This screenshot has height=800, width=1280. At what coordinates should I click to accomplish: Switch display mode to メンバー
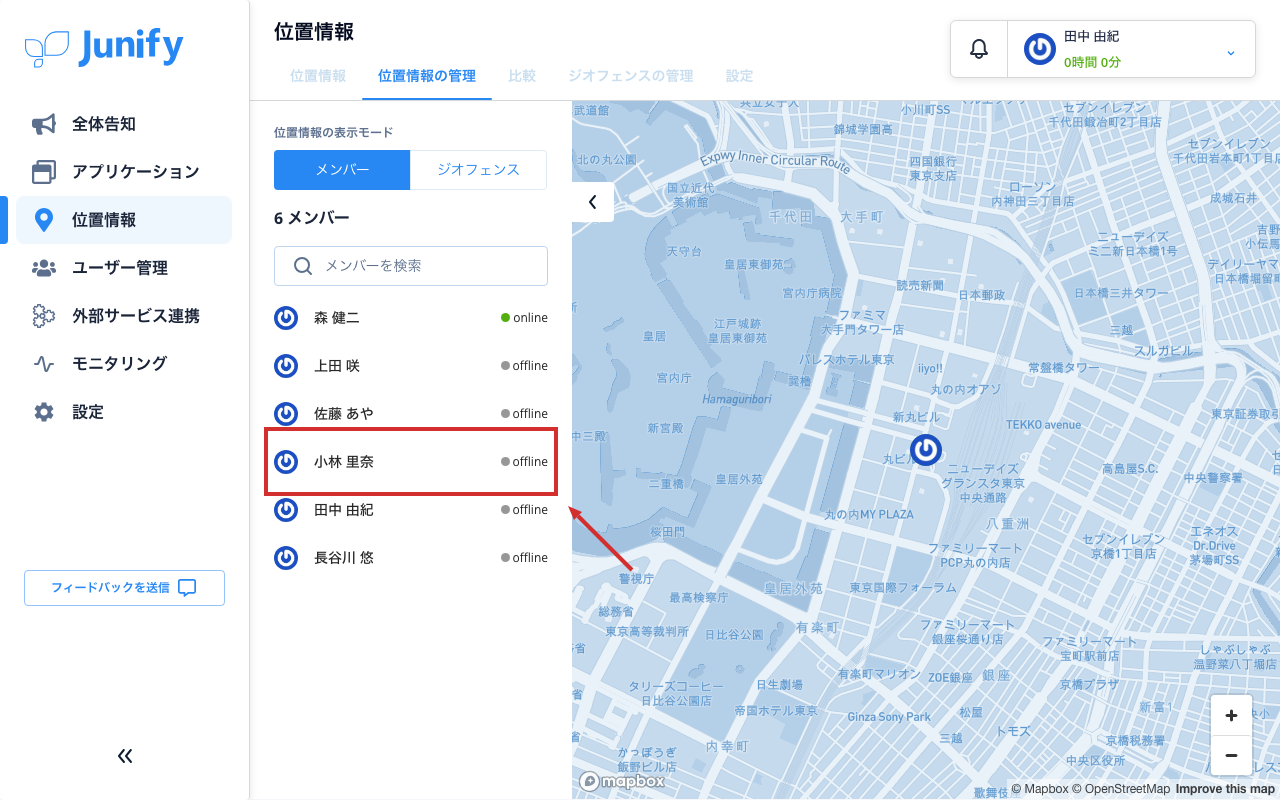point(342,170)
